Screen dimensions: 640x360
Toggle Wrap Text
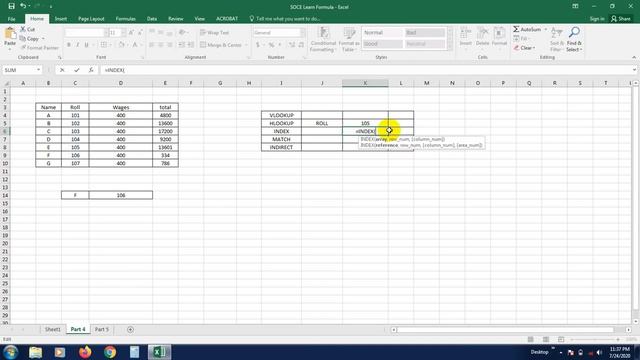(215, 33)
